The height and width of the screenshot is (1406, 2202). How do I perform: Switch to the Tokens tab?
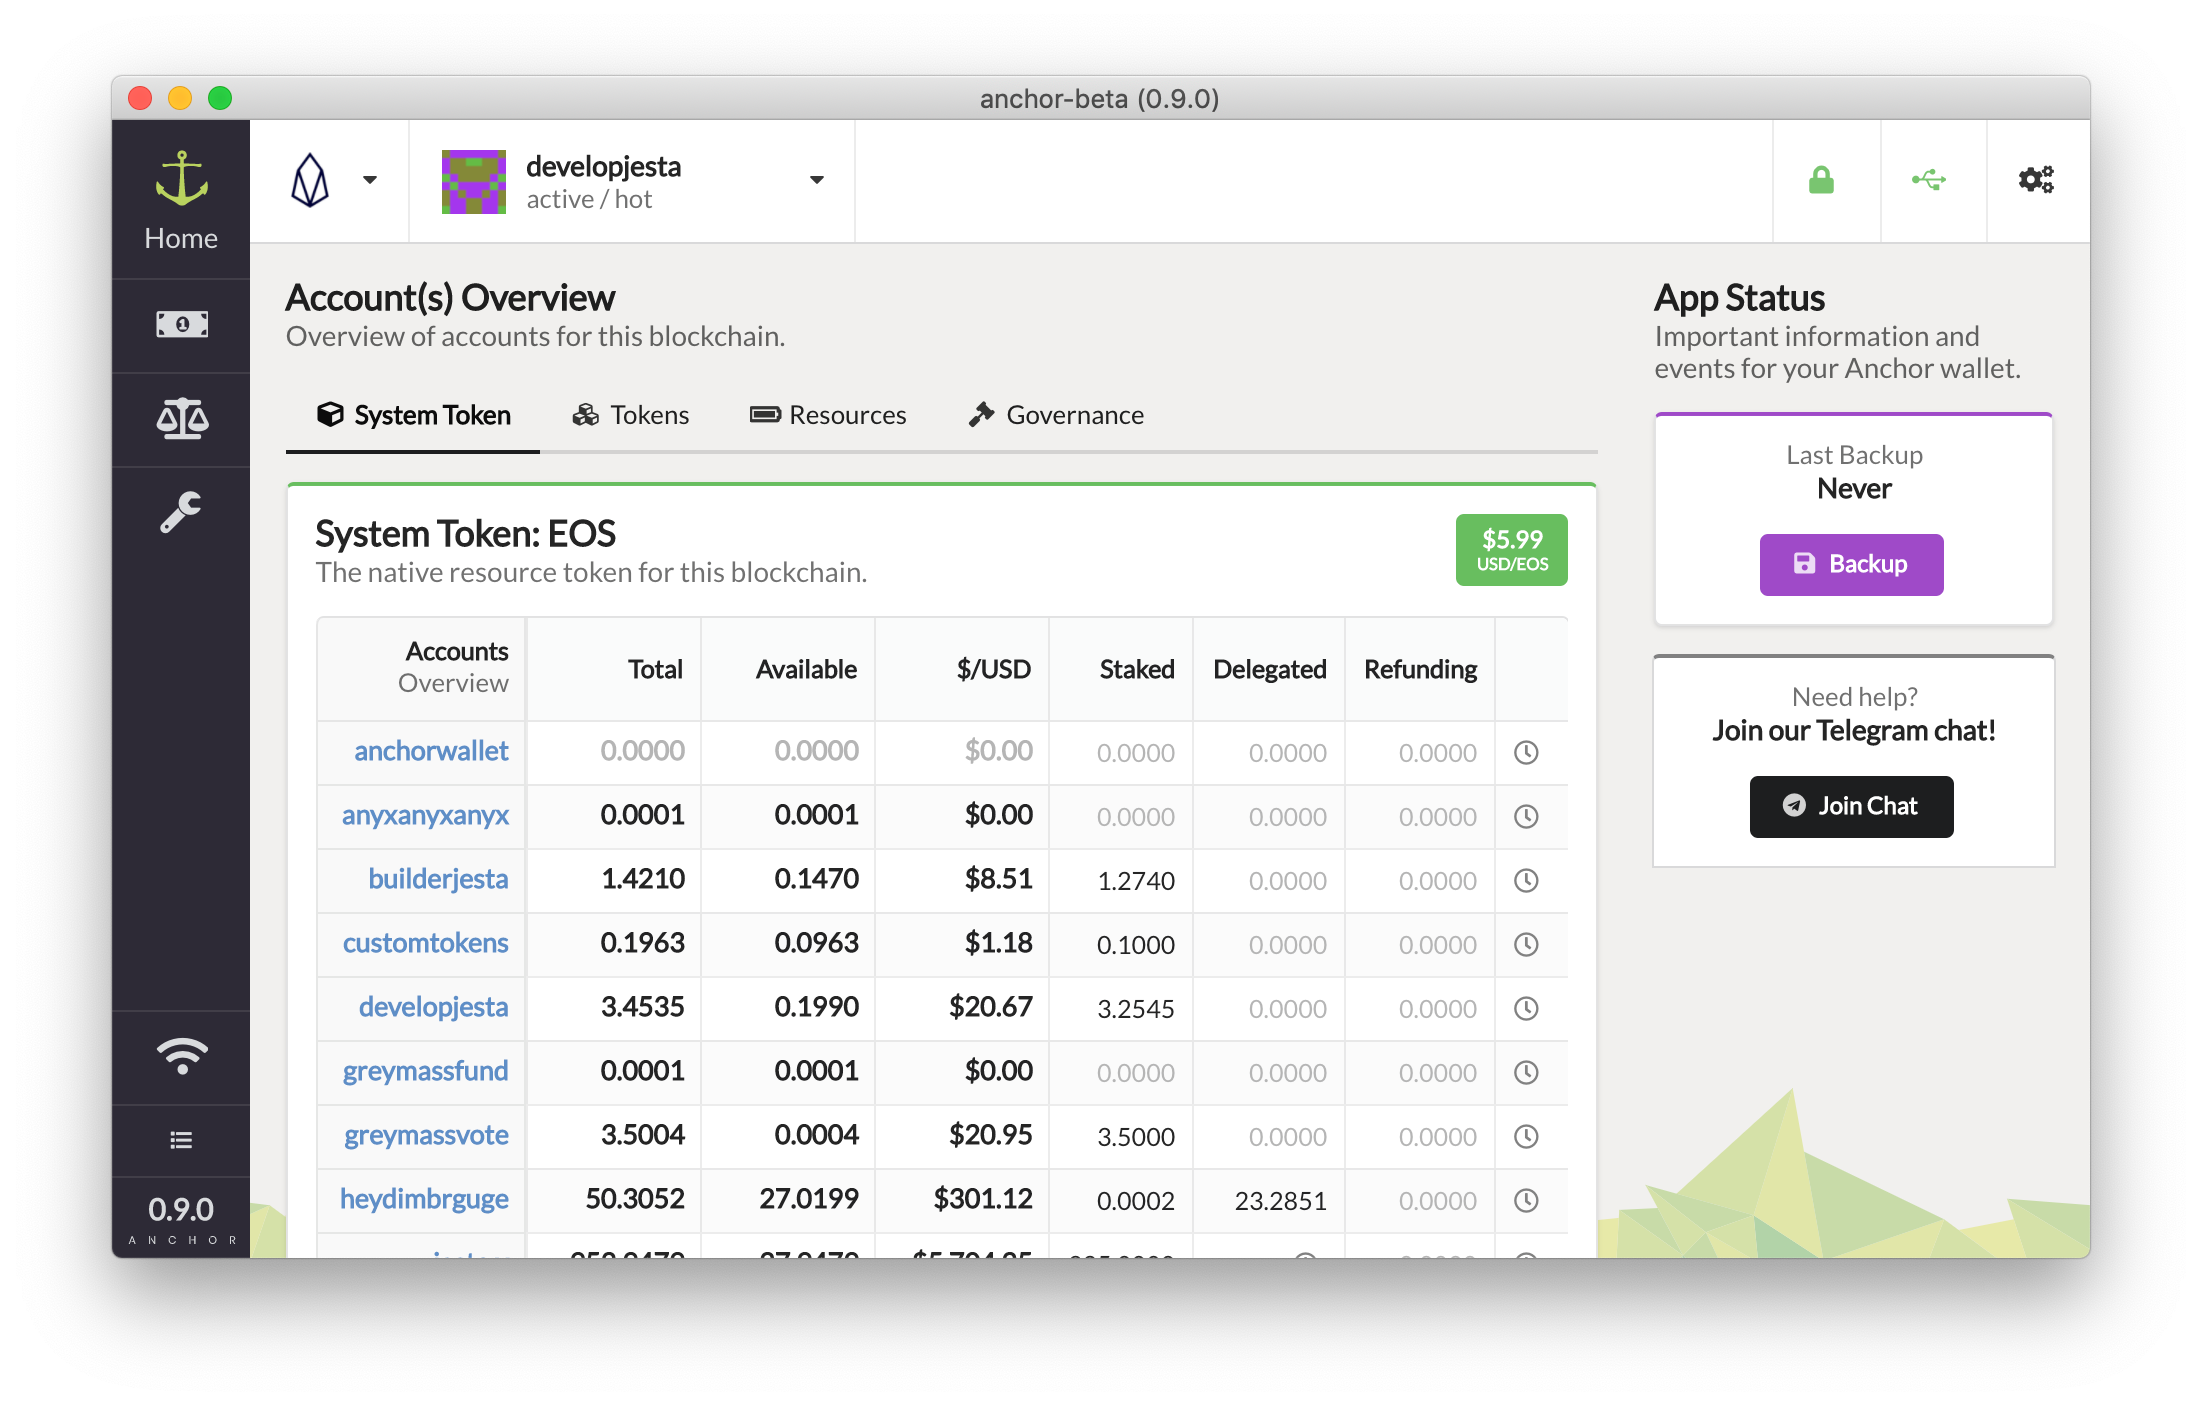631,415
